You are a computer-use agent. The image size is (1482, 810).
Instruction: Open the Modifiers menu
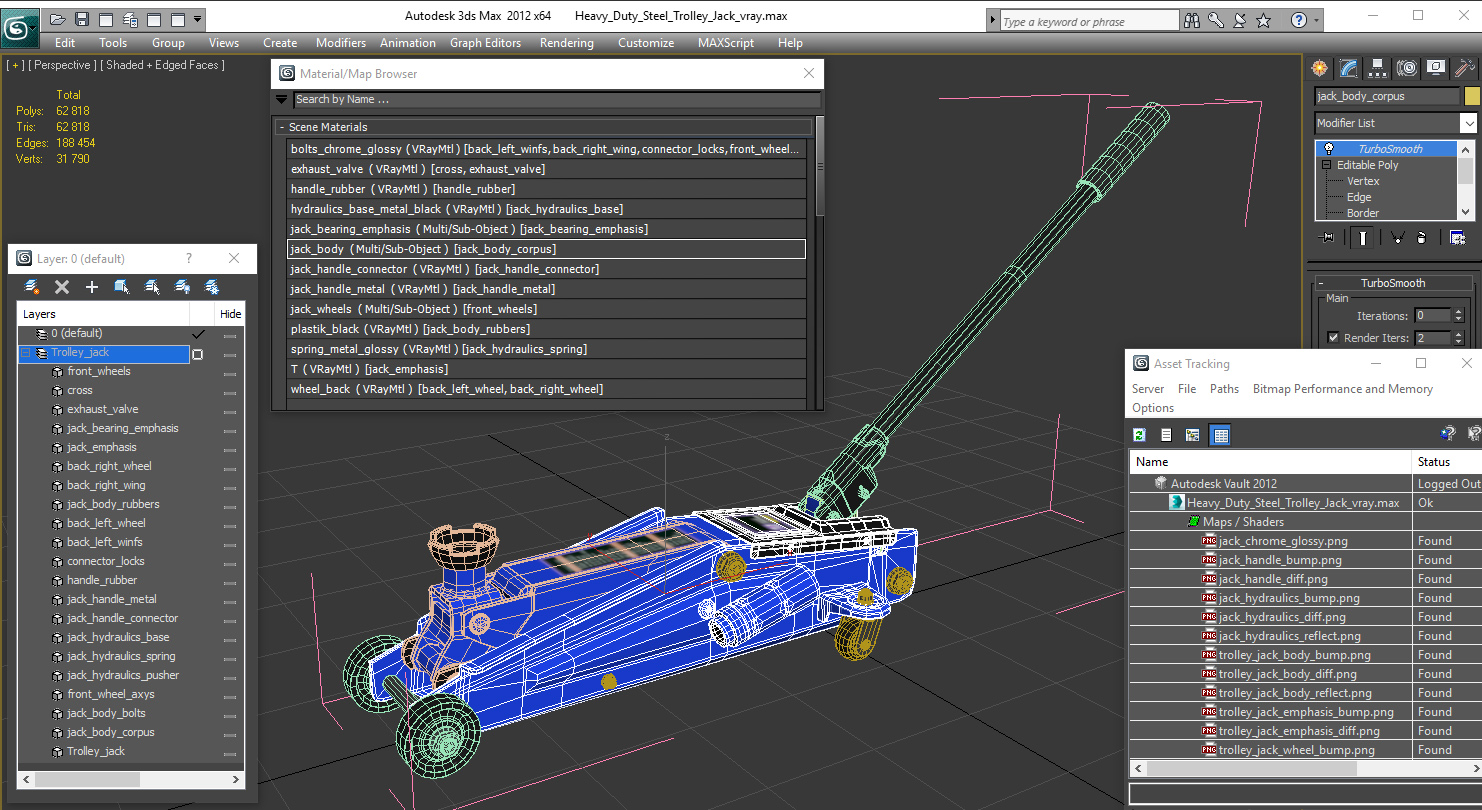341,43
